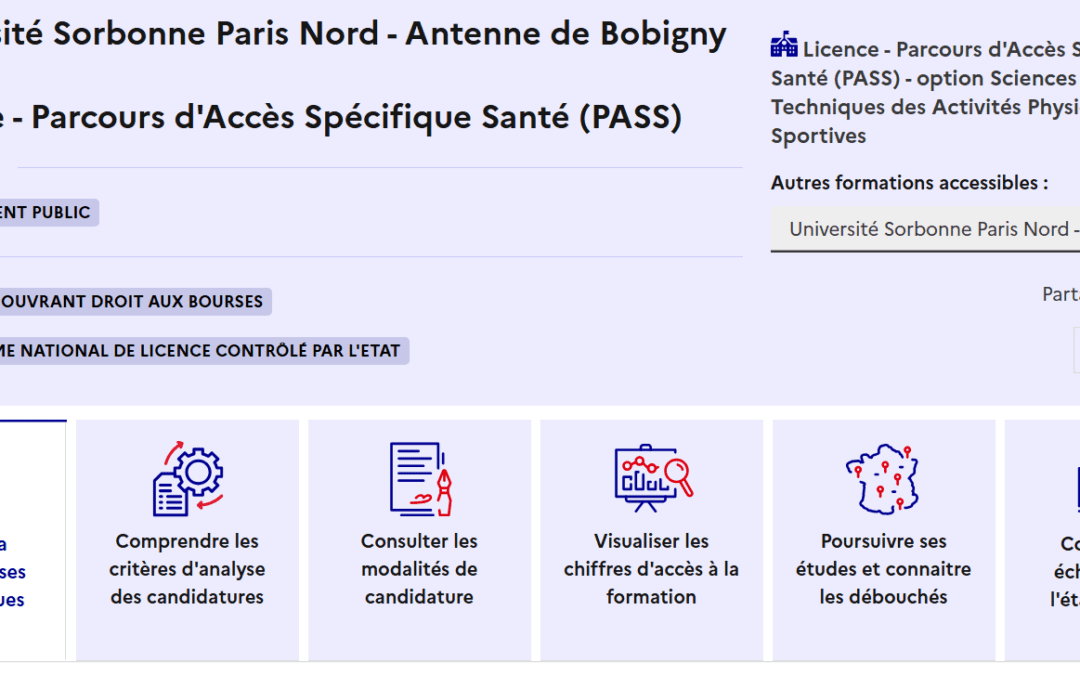
Task: Click the Partager option
Action: coord(1062,294)
